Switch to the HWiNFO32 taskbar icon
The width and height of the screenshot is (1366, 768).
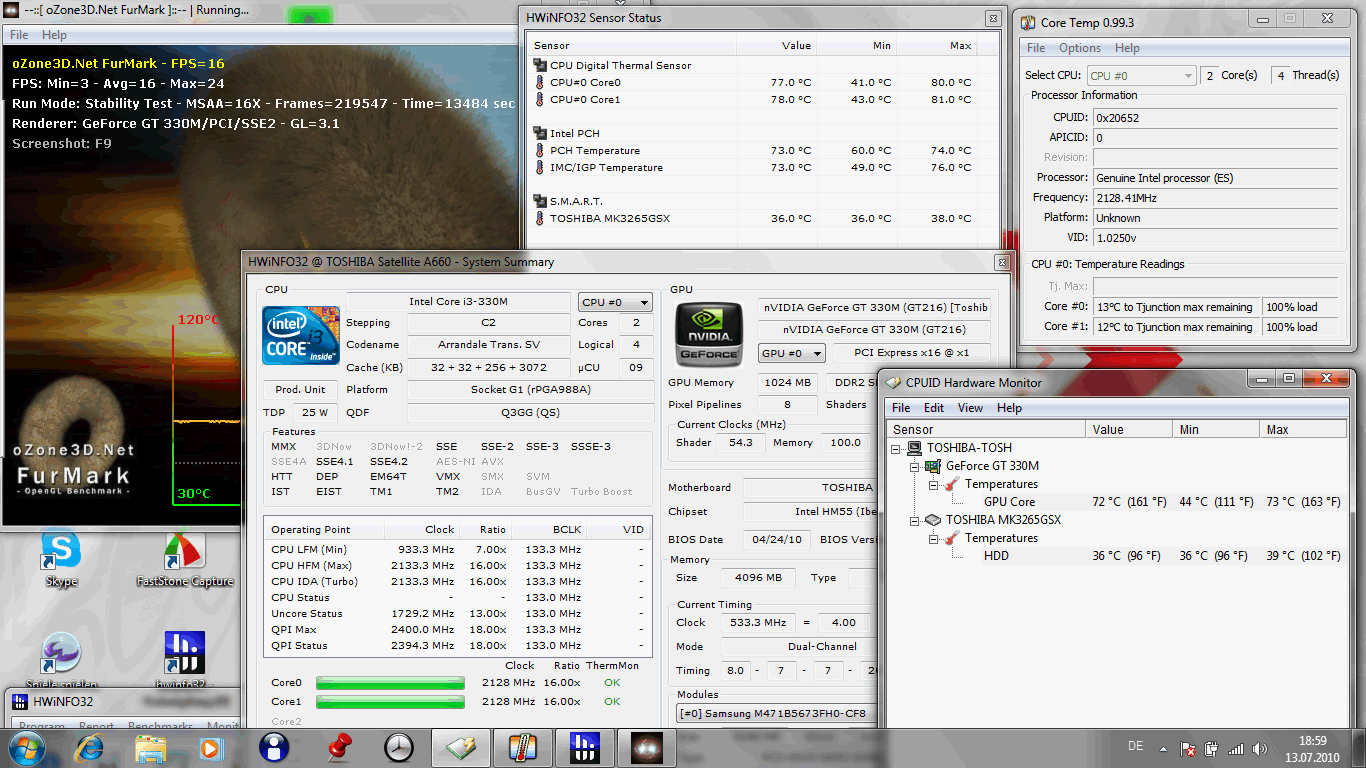click(583, 746)
